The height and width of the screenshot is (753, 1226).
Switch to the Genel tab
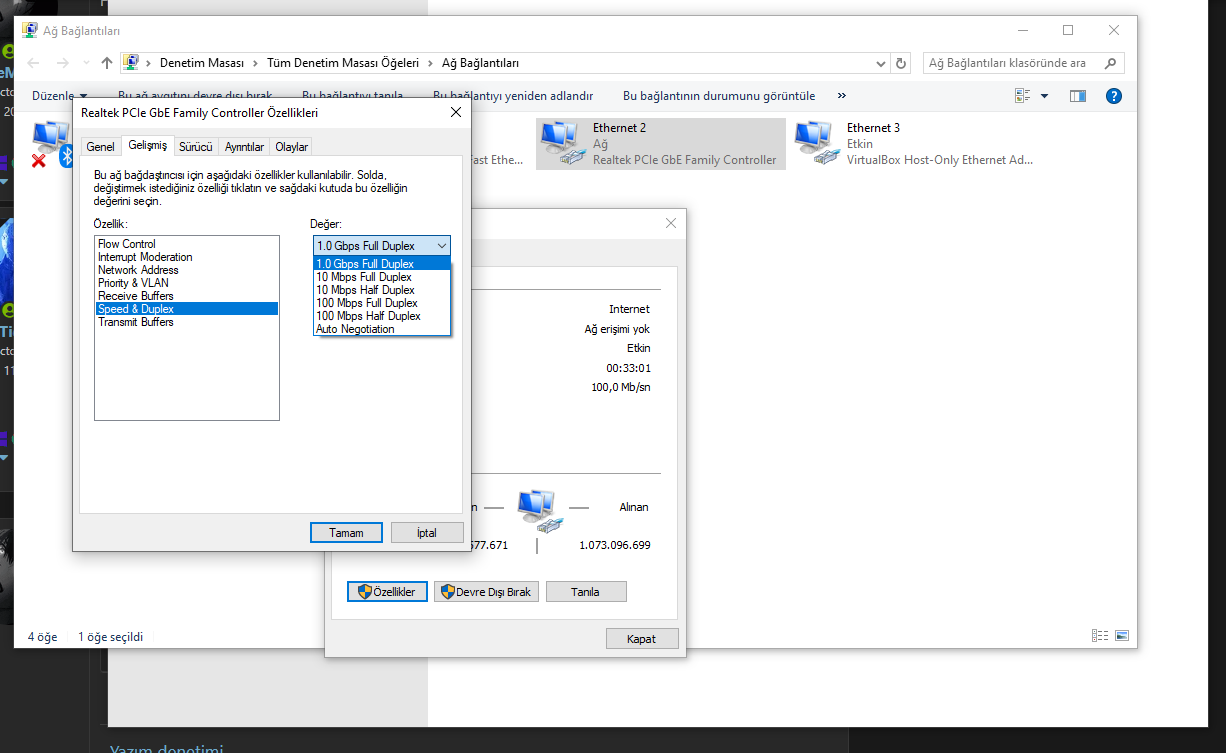100,147
